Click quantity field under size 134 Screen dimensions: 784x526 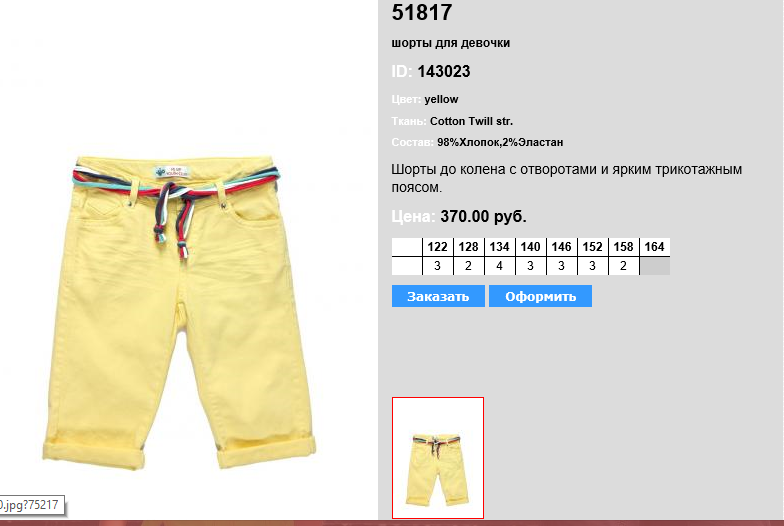pyautogui.click(x=500, y=266)
